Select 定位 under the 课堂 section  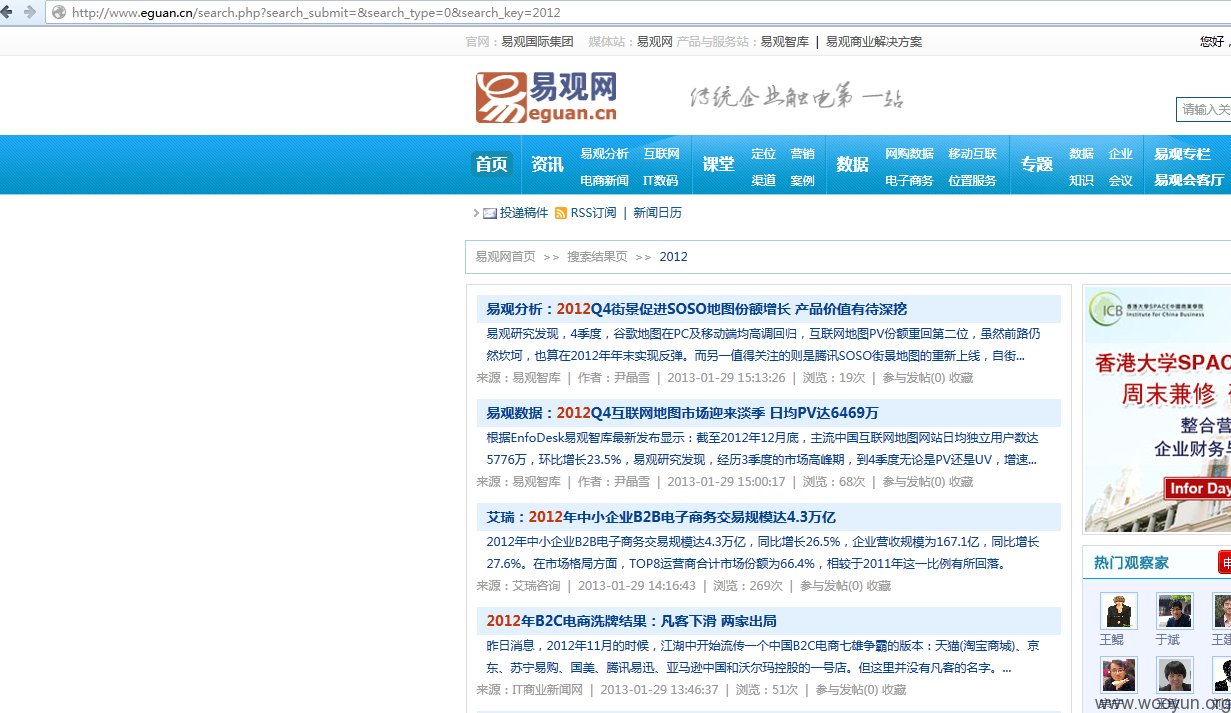763,154
